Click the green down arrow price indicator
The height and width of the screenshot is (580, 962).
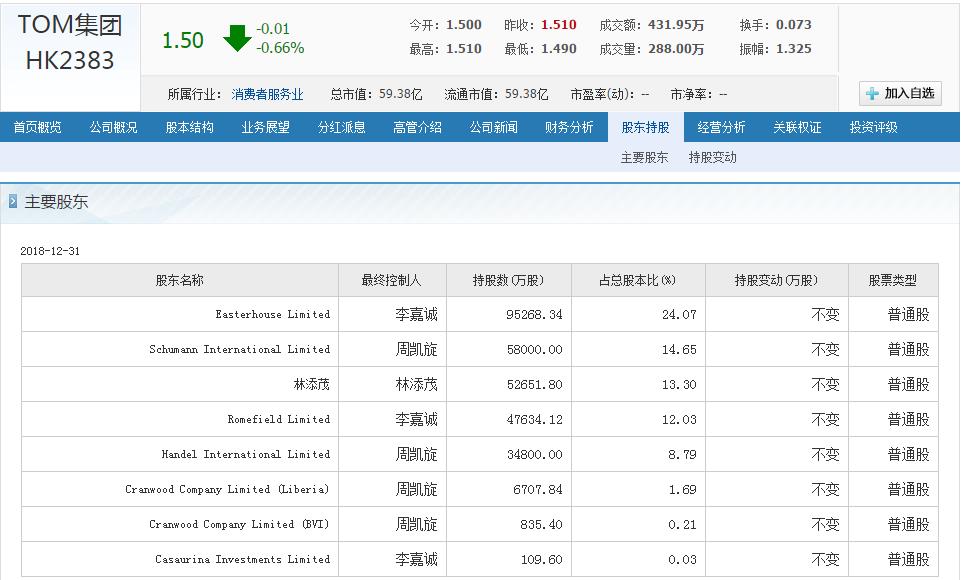[x=237, y=39]
